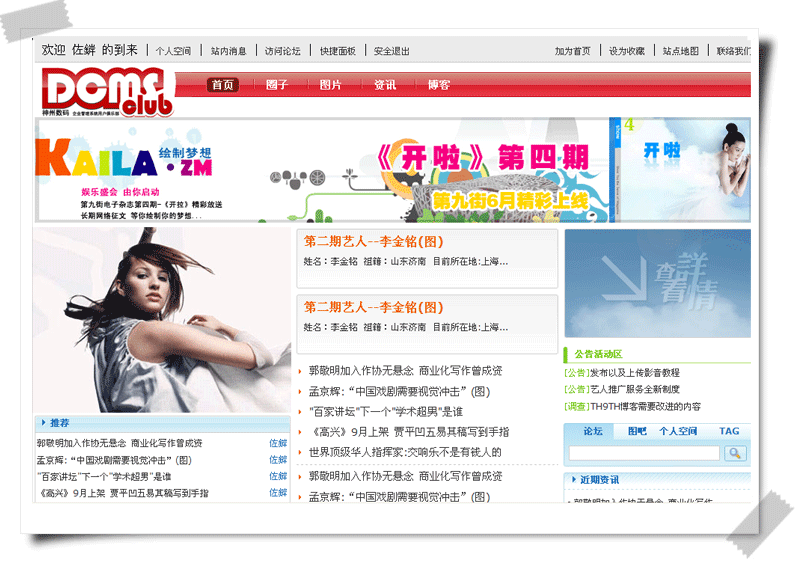Open 孟京辉 article in 推荐 list
This screenshot has width=798, height=567.
pos(114,460)
